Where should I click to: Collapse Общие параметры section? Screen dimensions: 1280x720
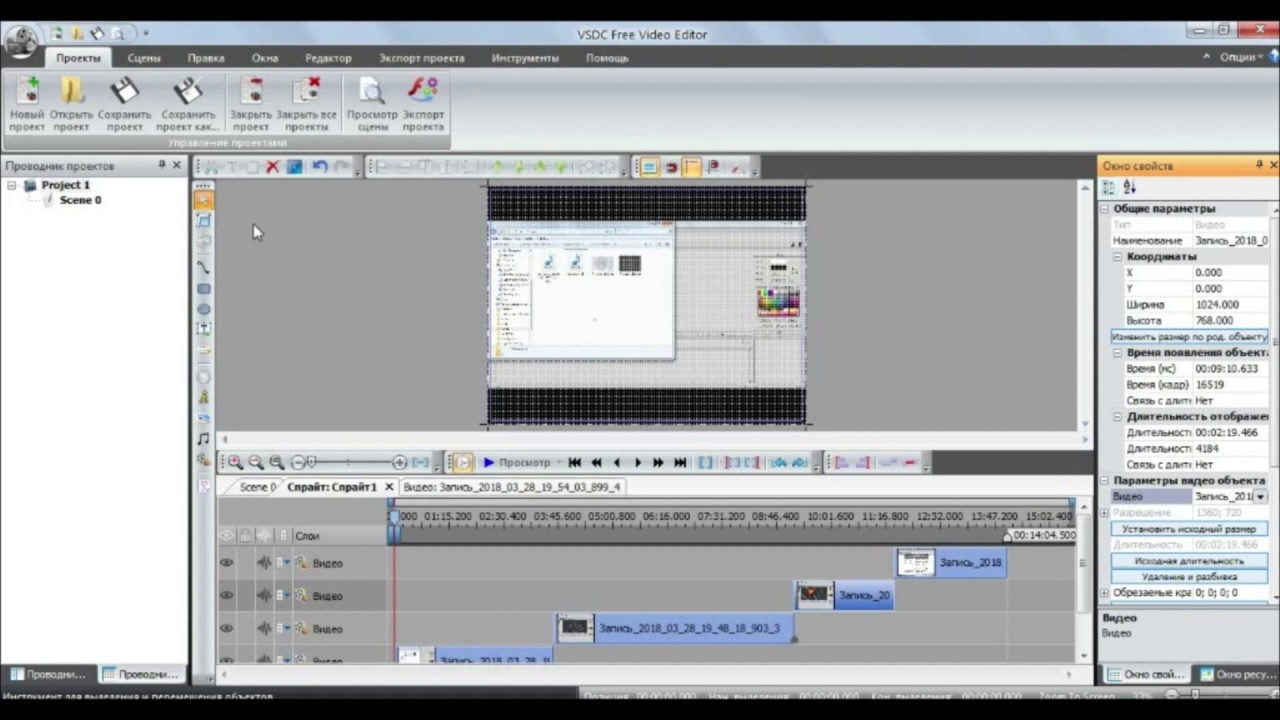1106,209
